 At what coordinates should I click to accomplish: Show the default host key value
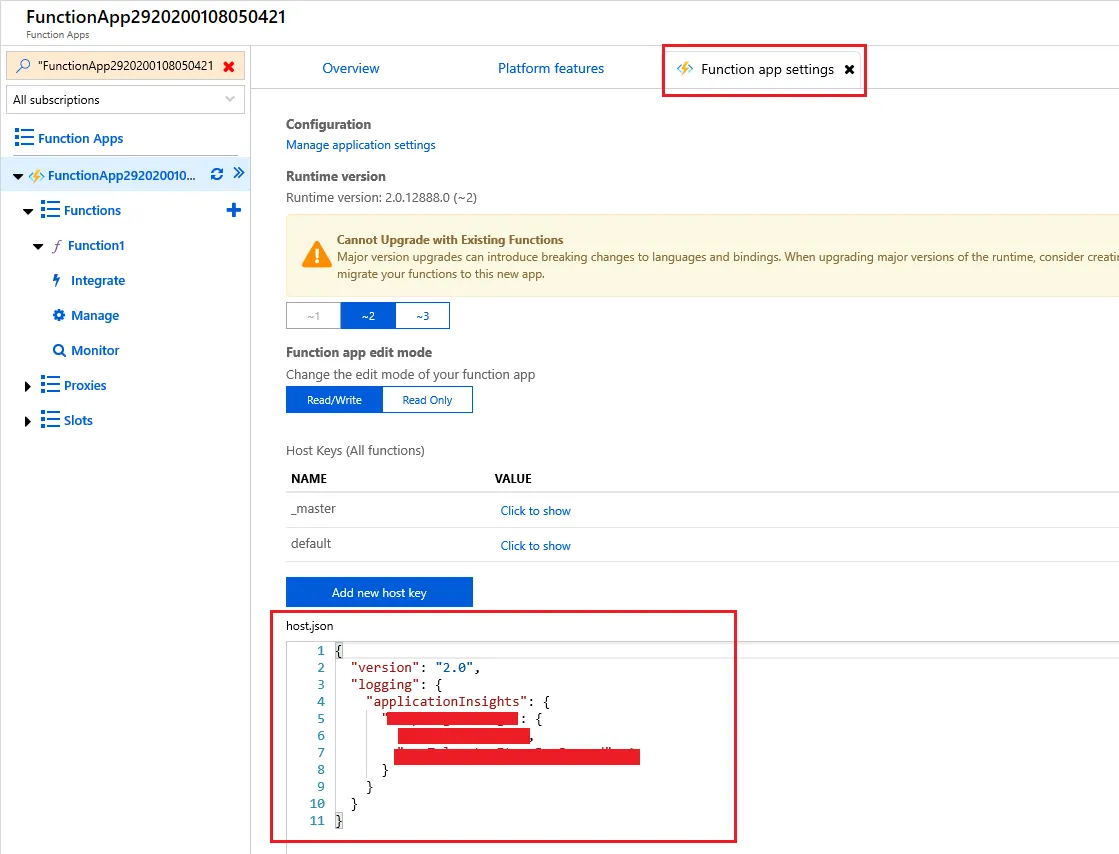pos(535,546)
